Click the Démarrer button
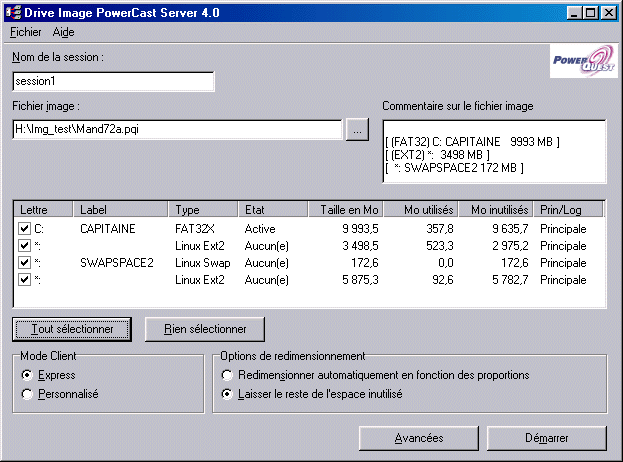 point(547,438)
